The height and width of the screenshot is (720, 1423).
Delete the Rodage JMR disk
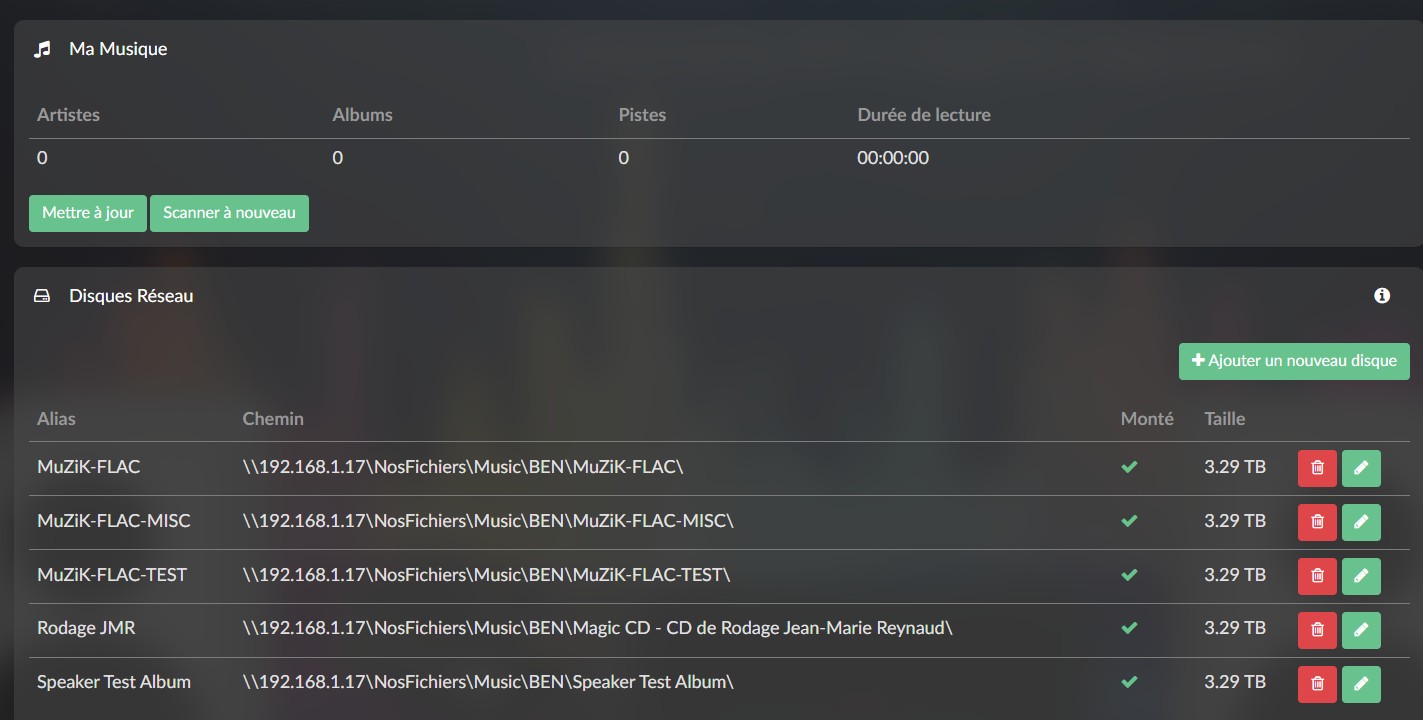[x=1317, y=630]
